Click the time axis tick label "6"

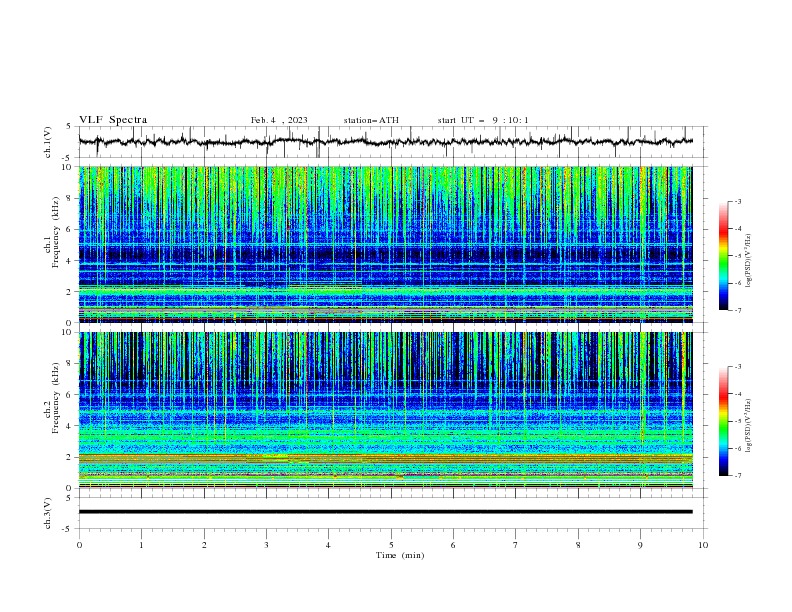[453, 545]
